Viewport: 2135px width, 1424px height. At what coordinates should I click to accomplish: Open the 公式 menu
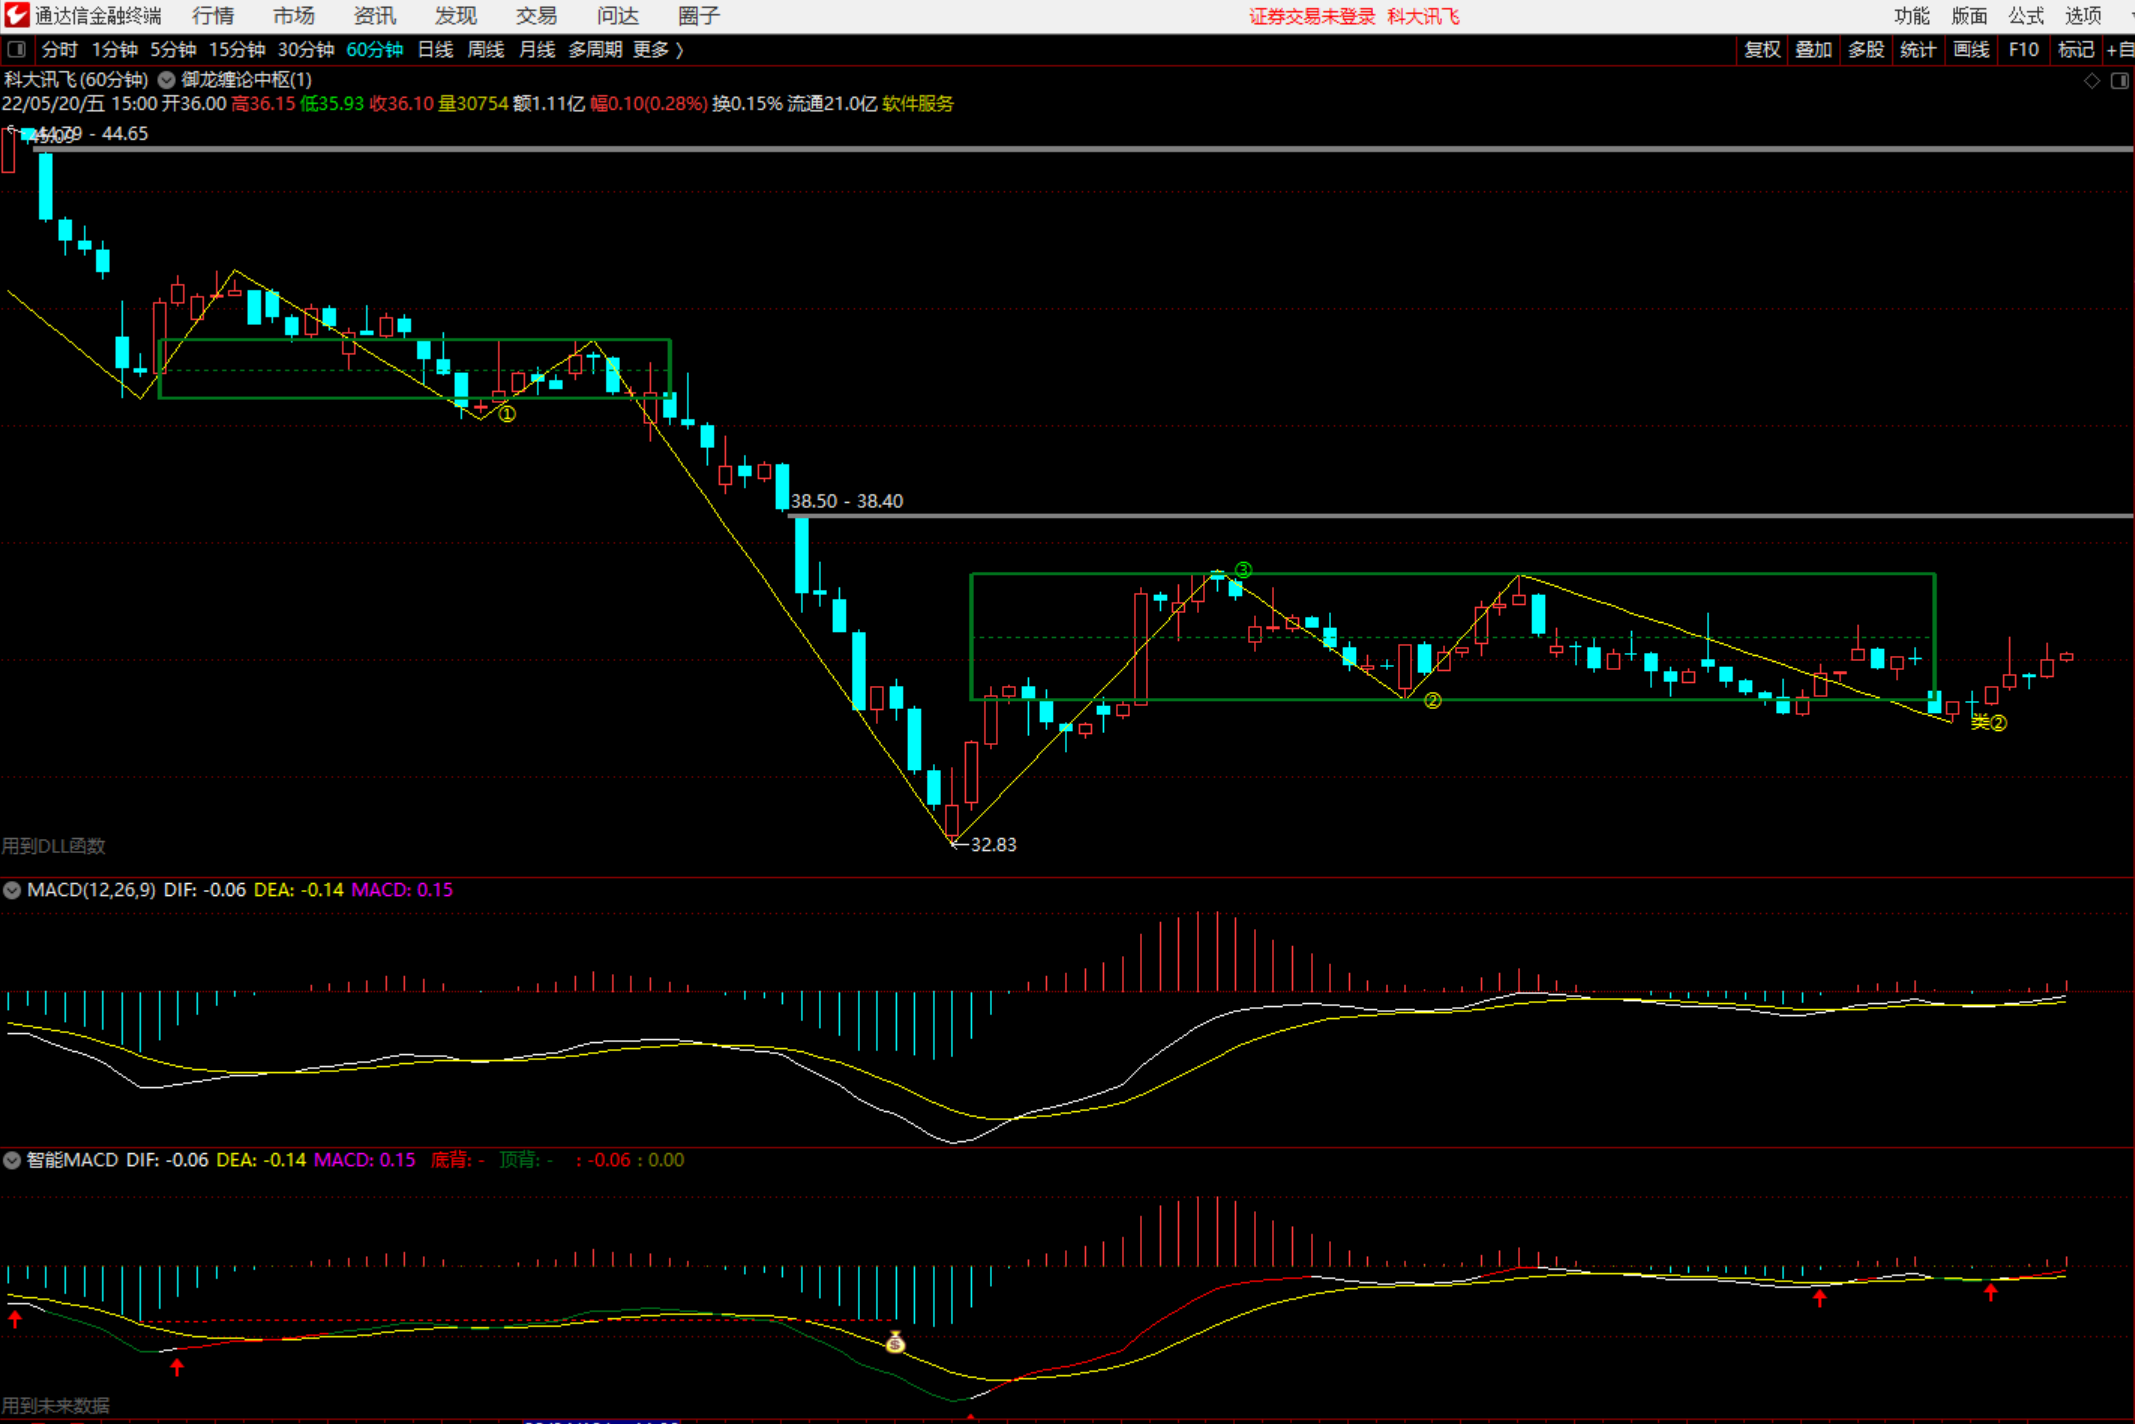pyautogui.click(x=2026, y=16)
